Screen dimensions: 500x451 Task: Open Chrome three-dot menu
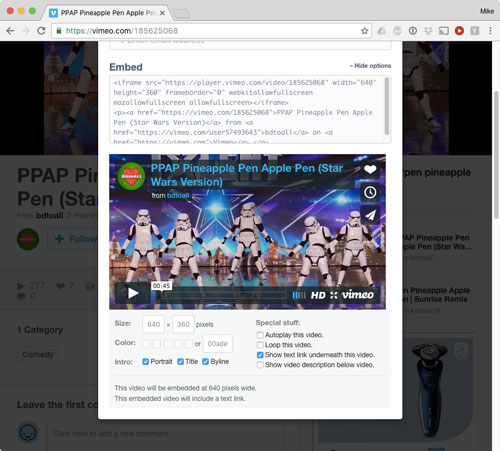pyautogui.click(x=490, y=31)
